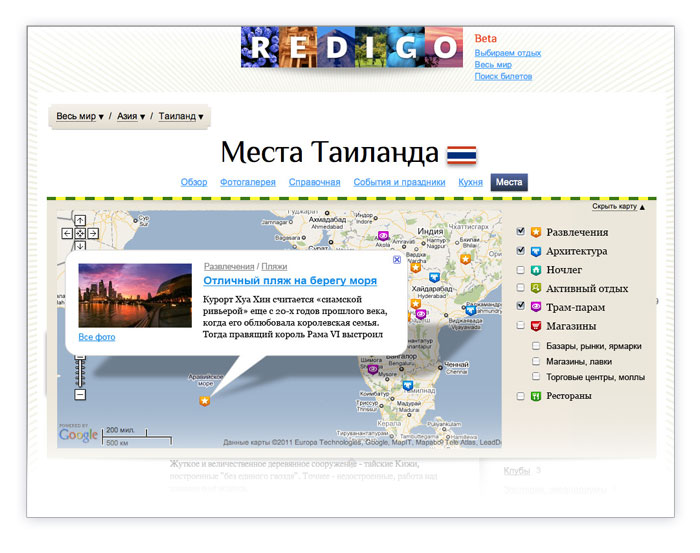Expand the Азия breadcrumb dropdown
This screenshot has width=700, height=553.
click(131, 117)
